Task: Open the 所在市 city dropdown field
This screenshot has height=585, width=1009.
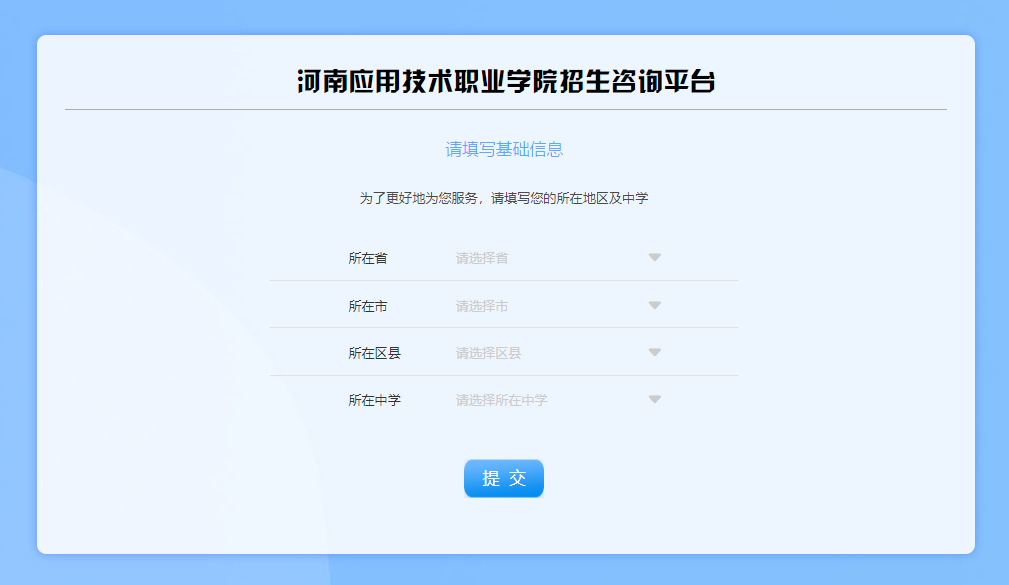Action: [x=558, y=306]
